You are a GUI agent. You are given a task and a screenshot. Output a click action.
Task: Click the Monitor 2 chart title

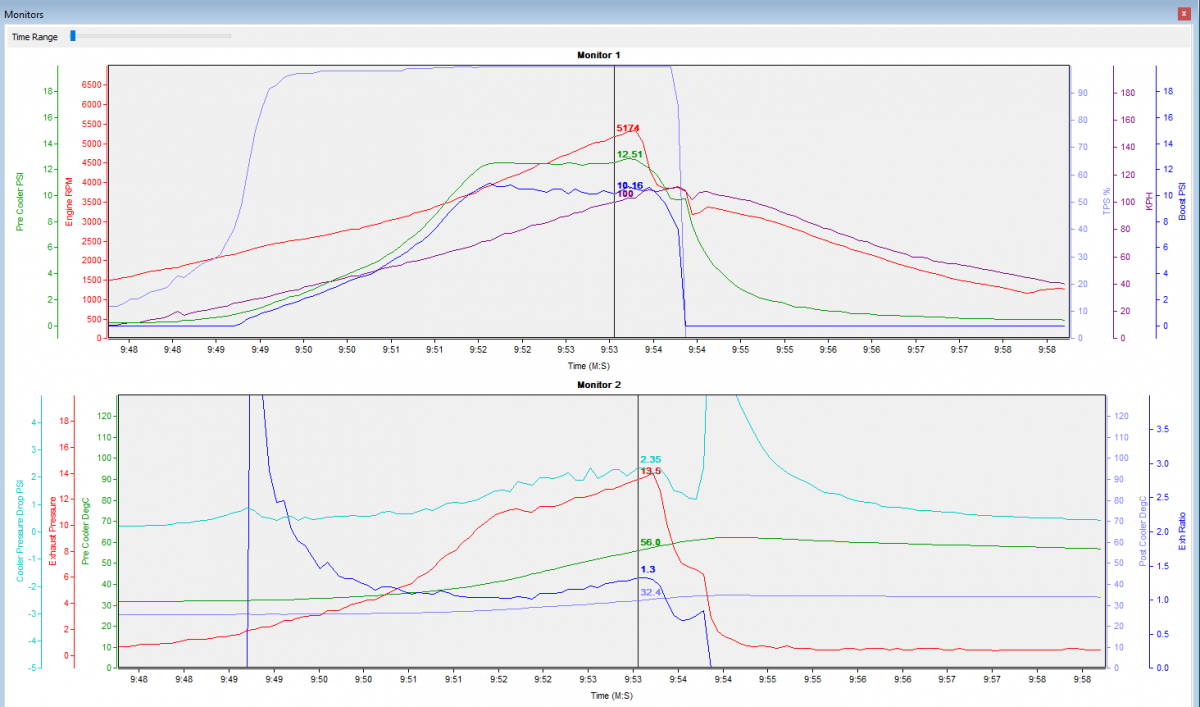point(599,384)
